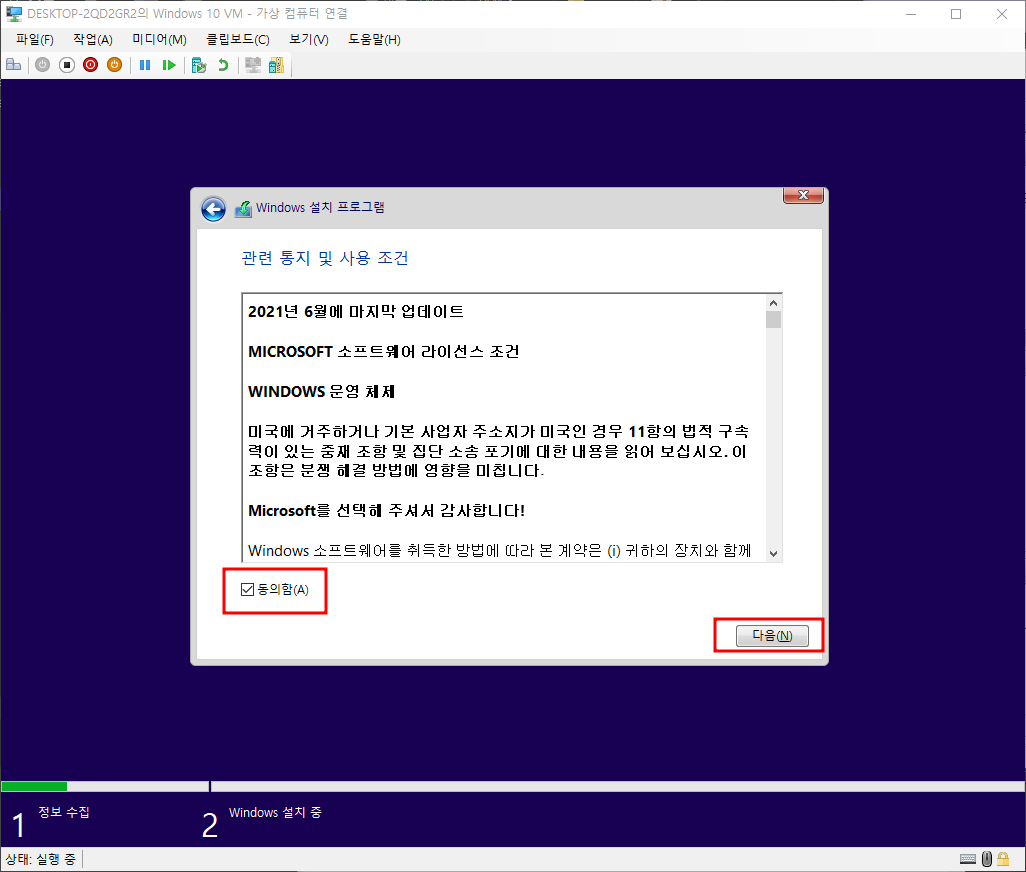
Task: Open the 클립보드(C) menu
Action: pos(238,39)
